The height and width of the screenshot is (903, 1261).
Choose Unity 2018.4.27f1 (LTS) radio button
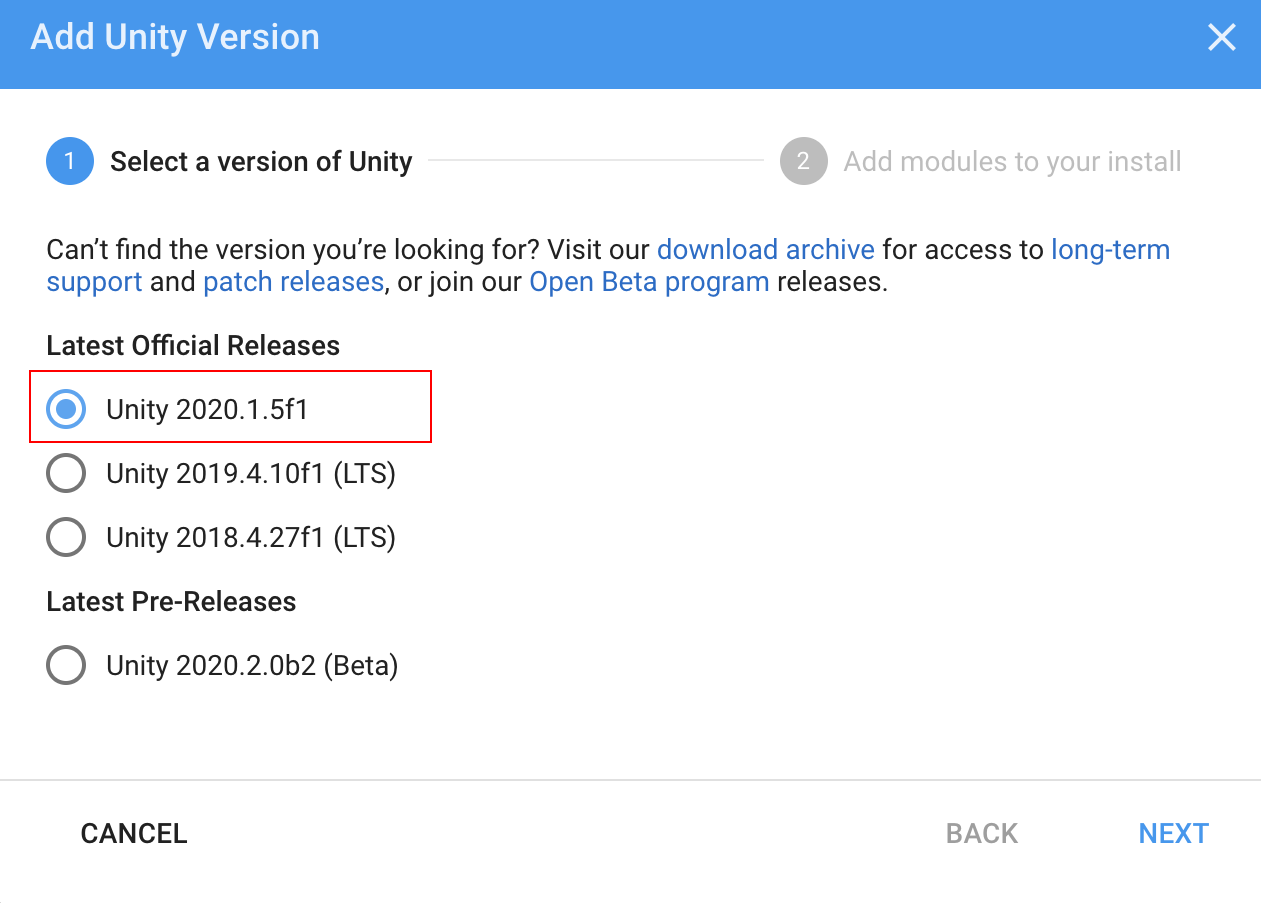[66, 537]
